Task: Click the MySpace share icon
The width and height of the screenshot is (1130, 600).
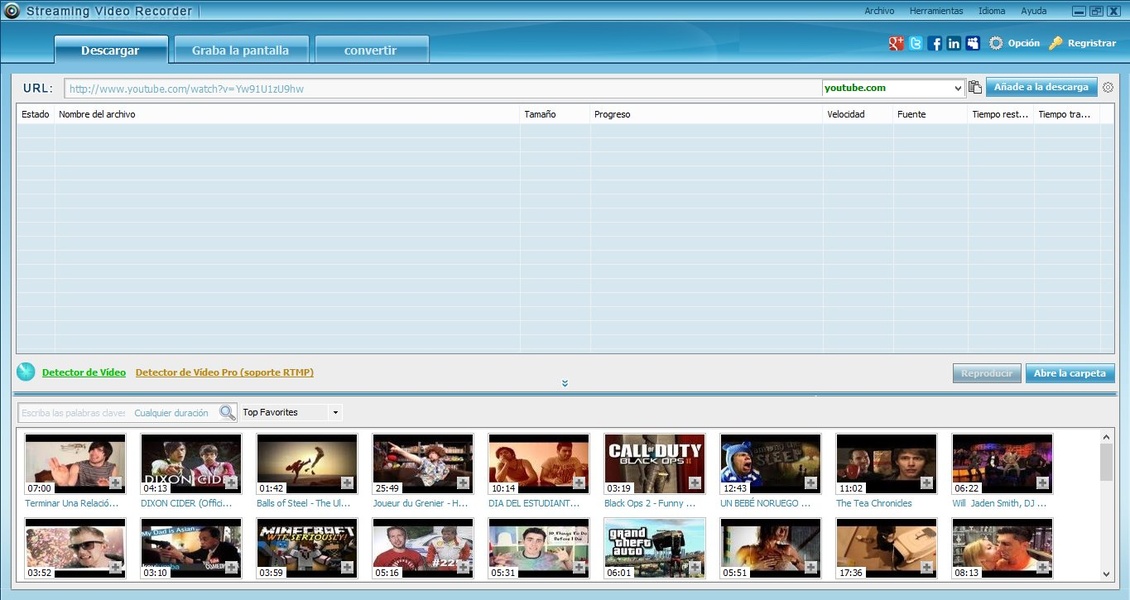Action: coord(972,43)
